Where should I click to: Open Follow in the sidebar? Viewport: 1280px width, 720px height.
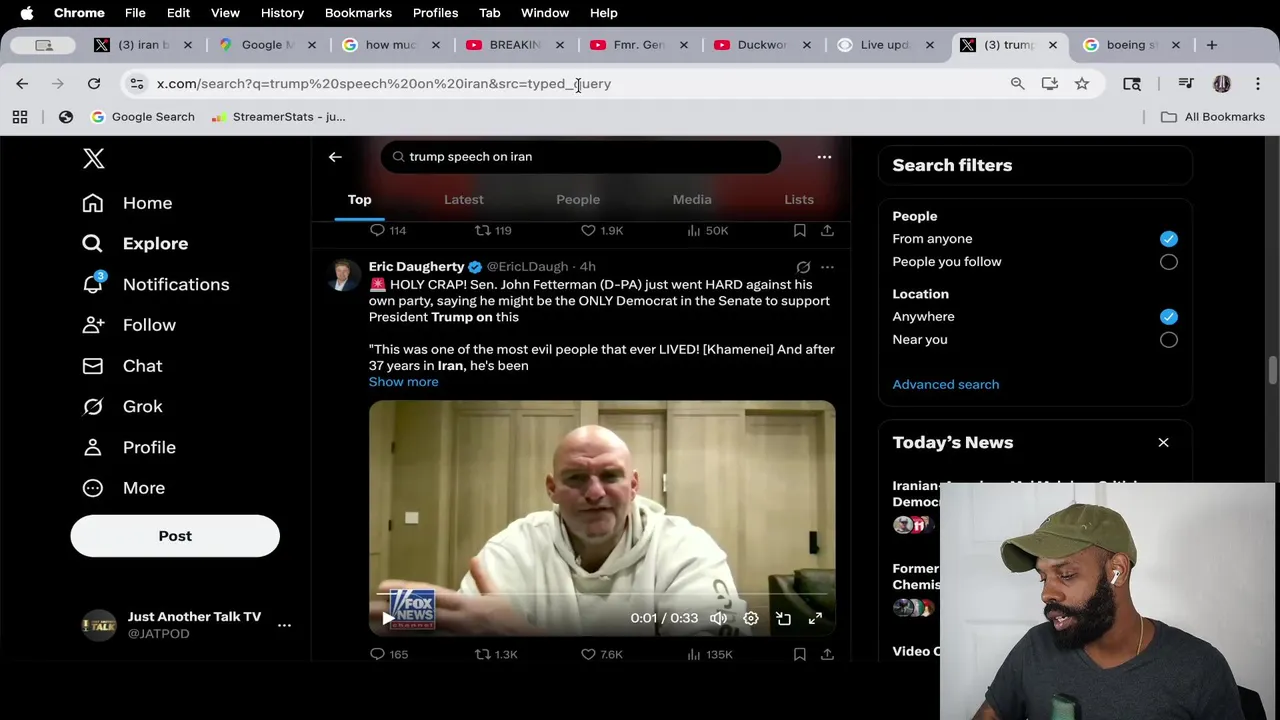tap(129, 325)
